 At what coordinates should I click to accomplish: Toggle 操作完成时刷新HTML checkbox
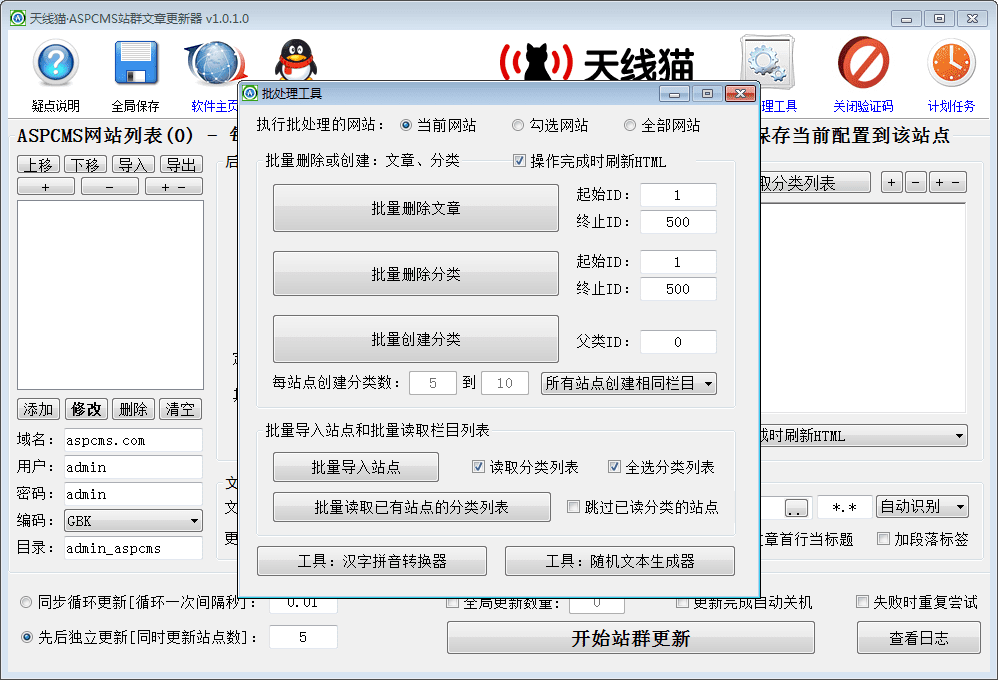[x=519, y=161]
